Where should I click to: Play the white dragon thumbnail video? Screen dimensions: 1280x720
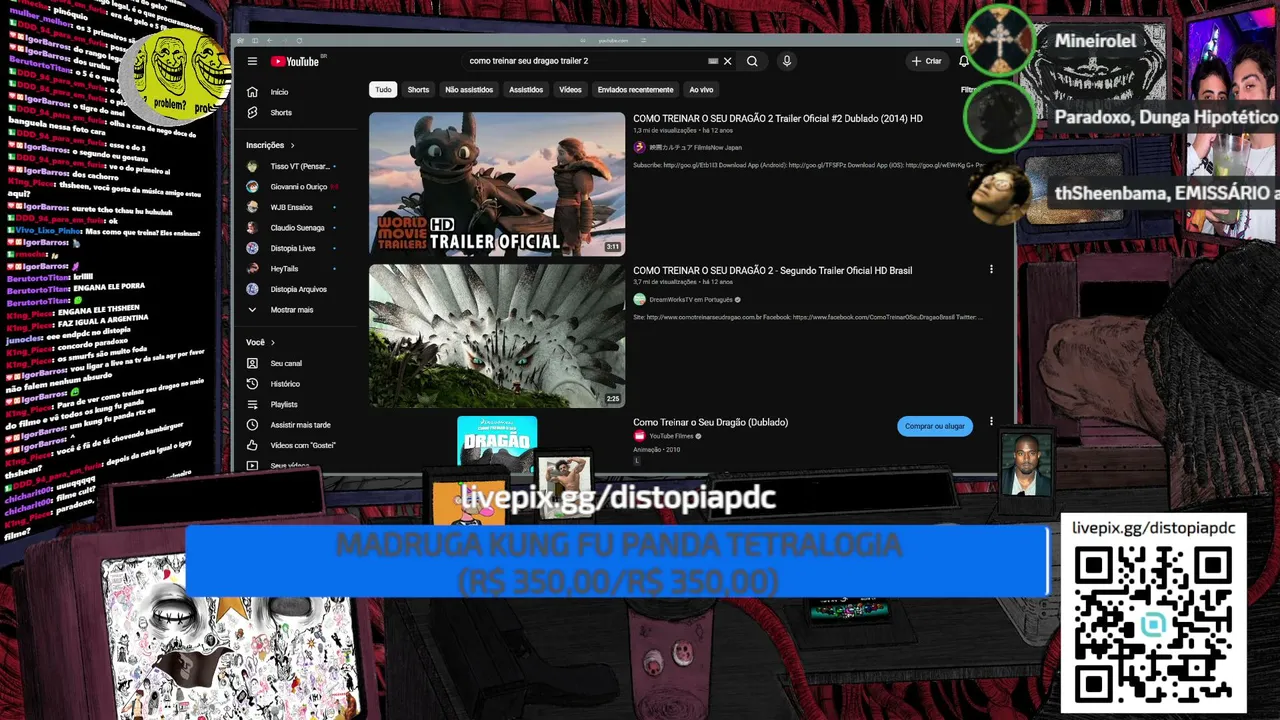tap(497, 336)
